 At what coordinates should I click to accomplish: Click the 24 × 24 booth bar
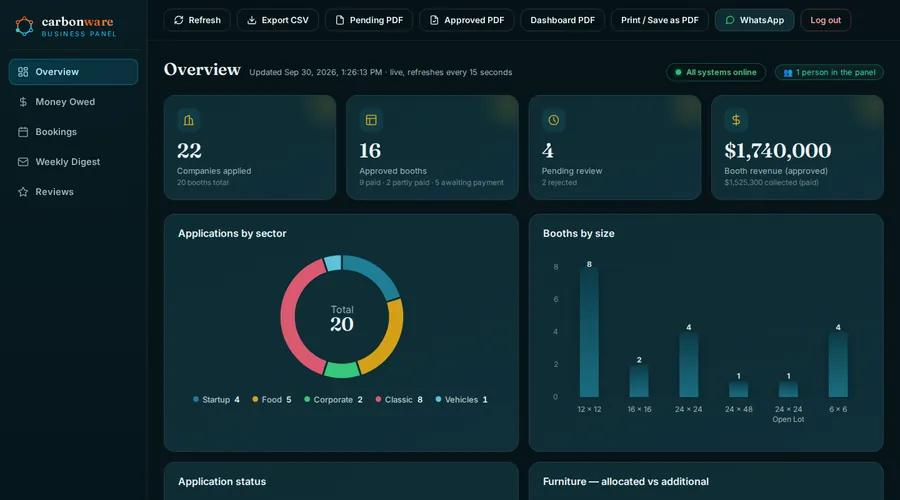click(x=689, y=365)
